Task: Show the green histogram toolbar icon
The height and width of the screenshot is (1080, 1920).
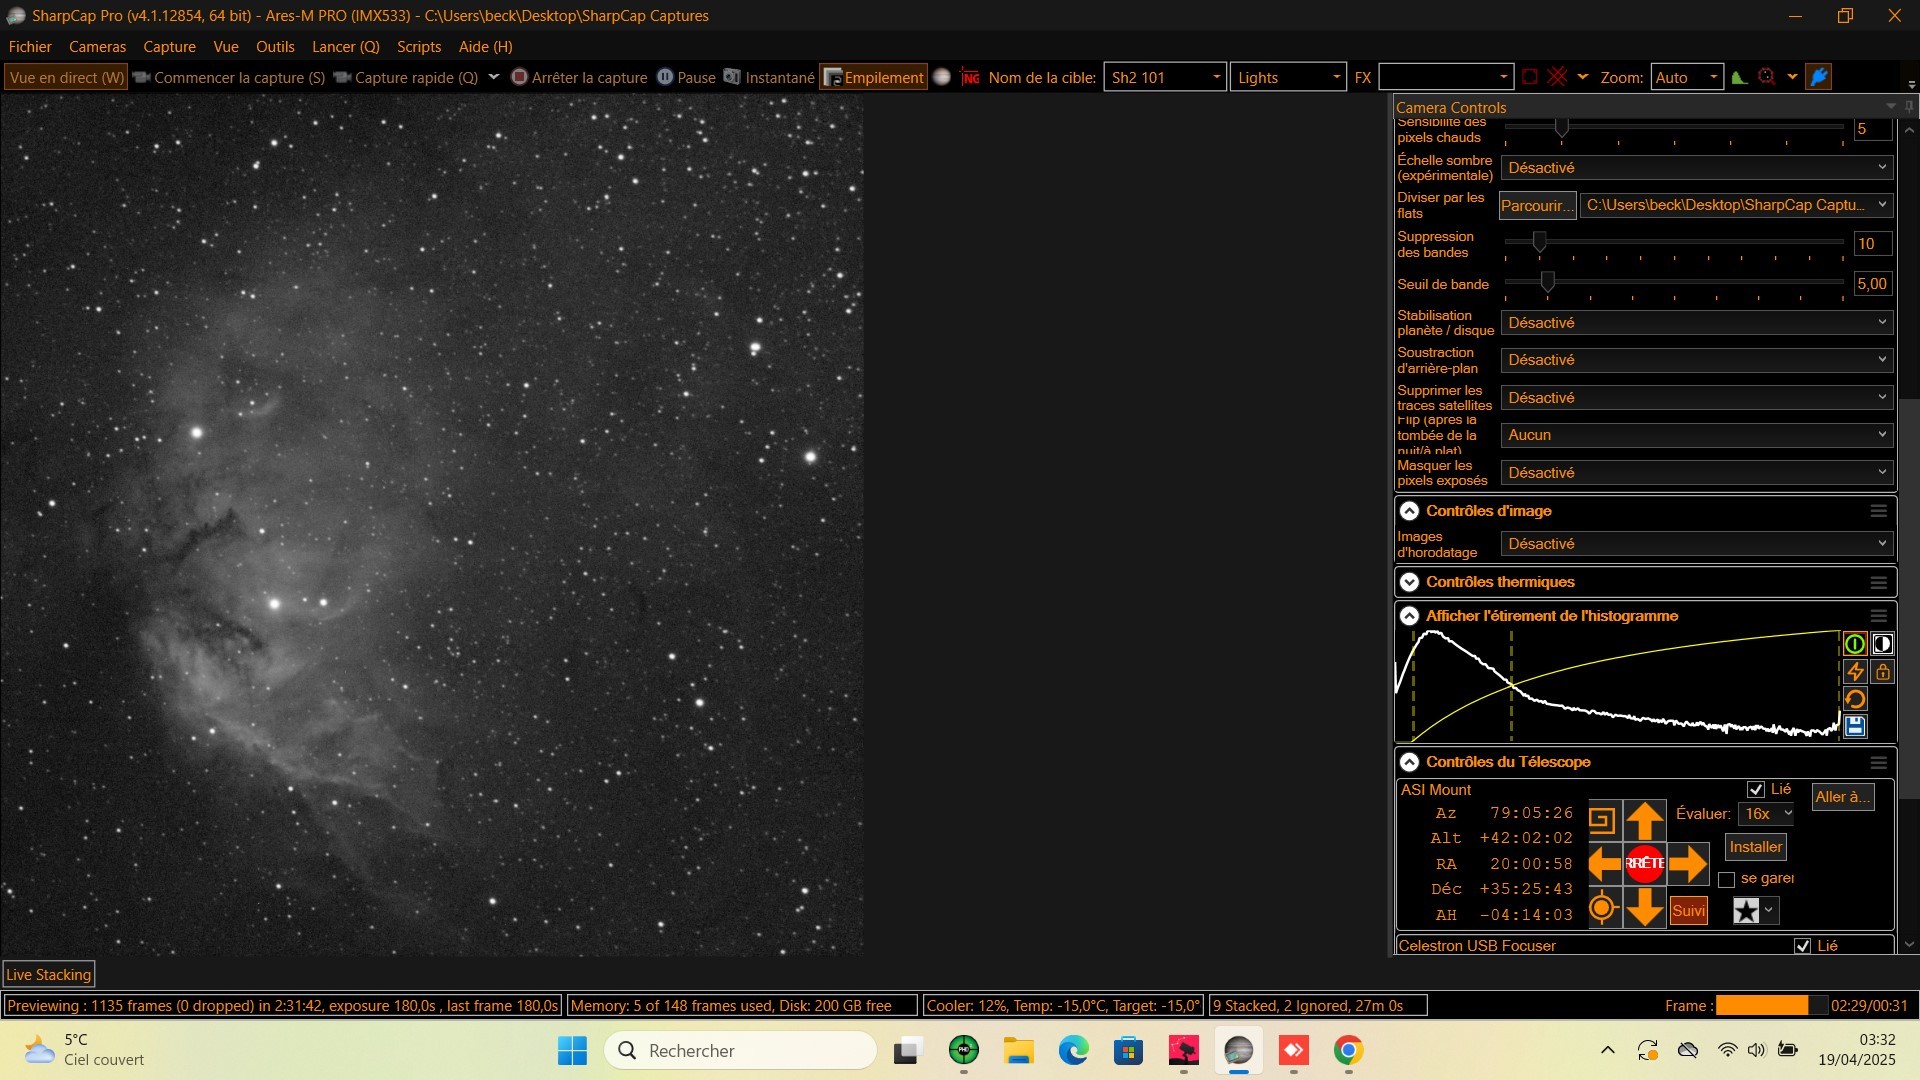Action: pyautogui.click(x=1740, y=77)
